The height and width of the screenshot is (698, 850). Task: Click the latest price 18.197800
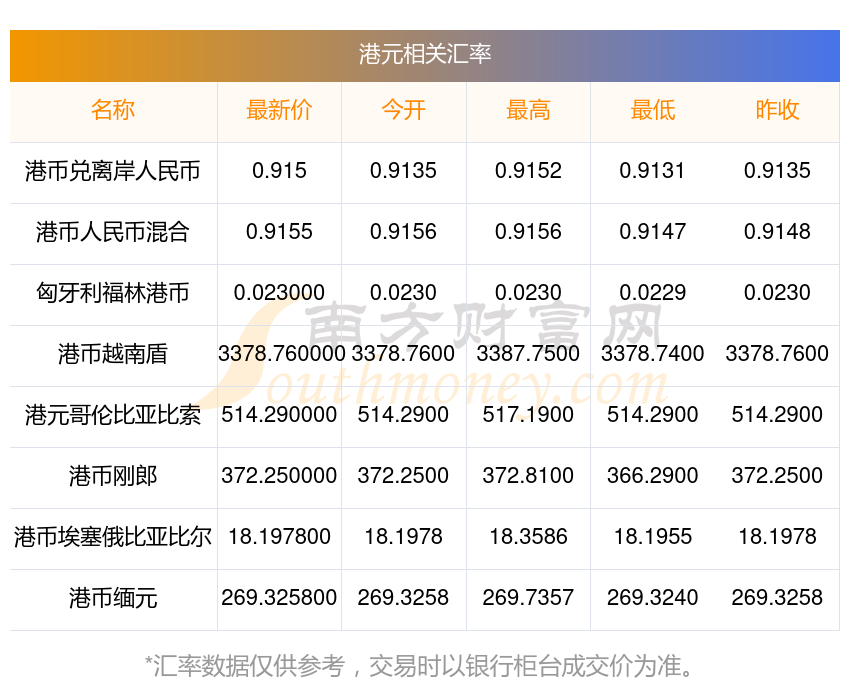279,537
